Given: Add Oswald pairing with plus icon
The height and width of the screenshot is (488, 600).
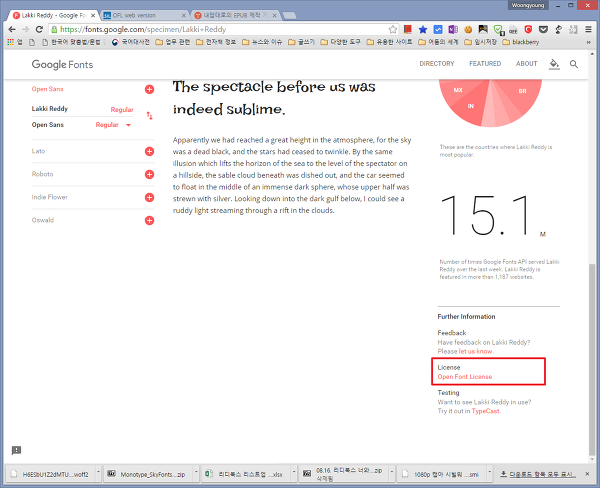Looking at the screenshot, I should tap(149, 220).
